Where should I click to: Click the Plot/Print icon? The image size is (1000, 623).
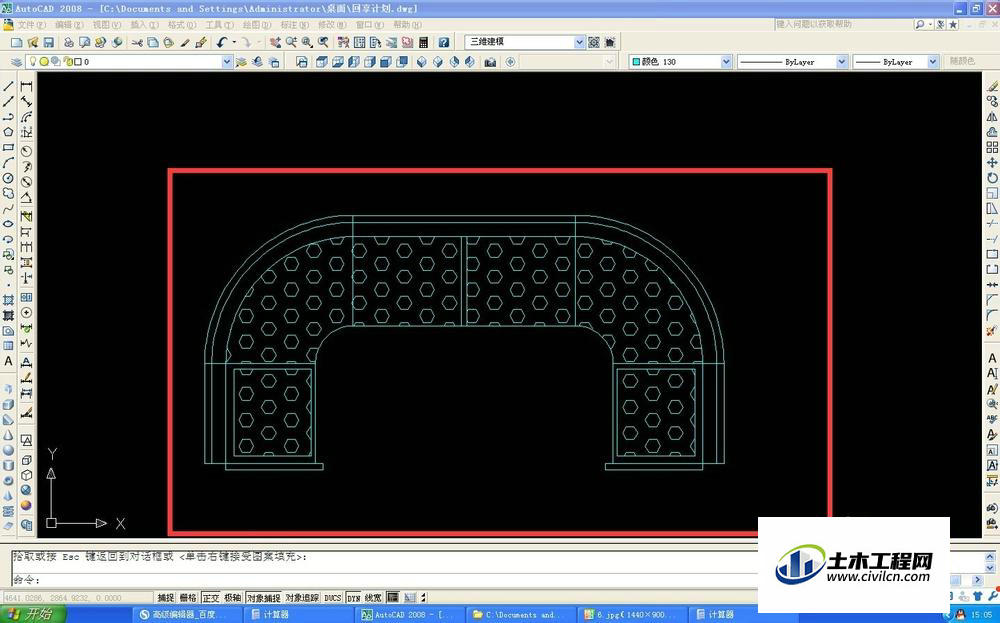68,42
